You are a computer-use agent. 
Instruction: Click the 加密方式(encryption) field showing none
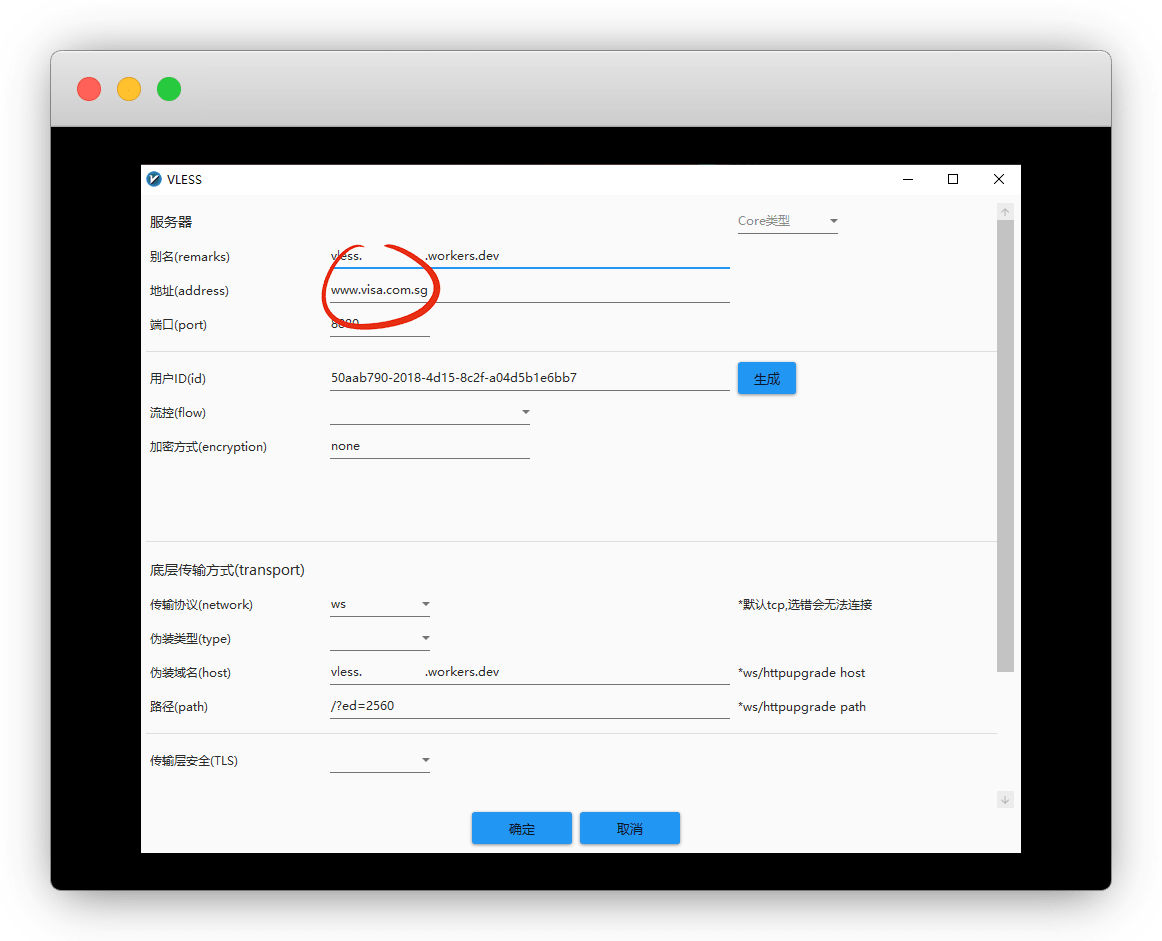(x=429, y=446)
